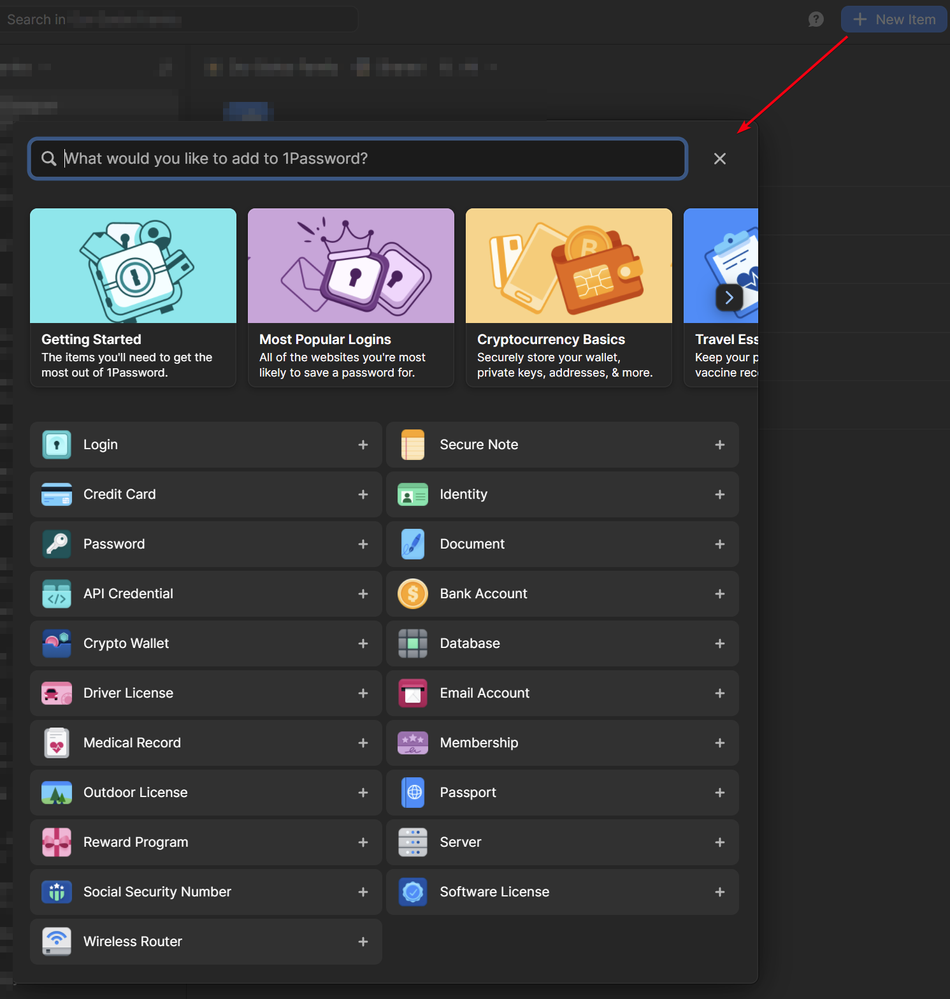Select the Passport globe icon
950x999 pixels.
click(413, 792)
